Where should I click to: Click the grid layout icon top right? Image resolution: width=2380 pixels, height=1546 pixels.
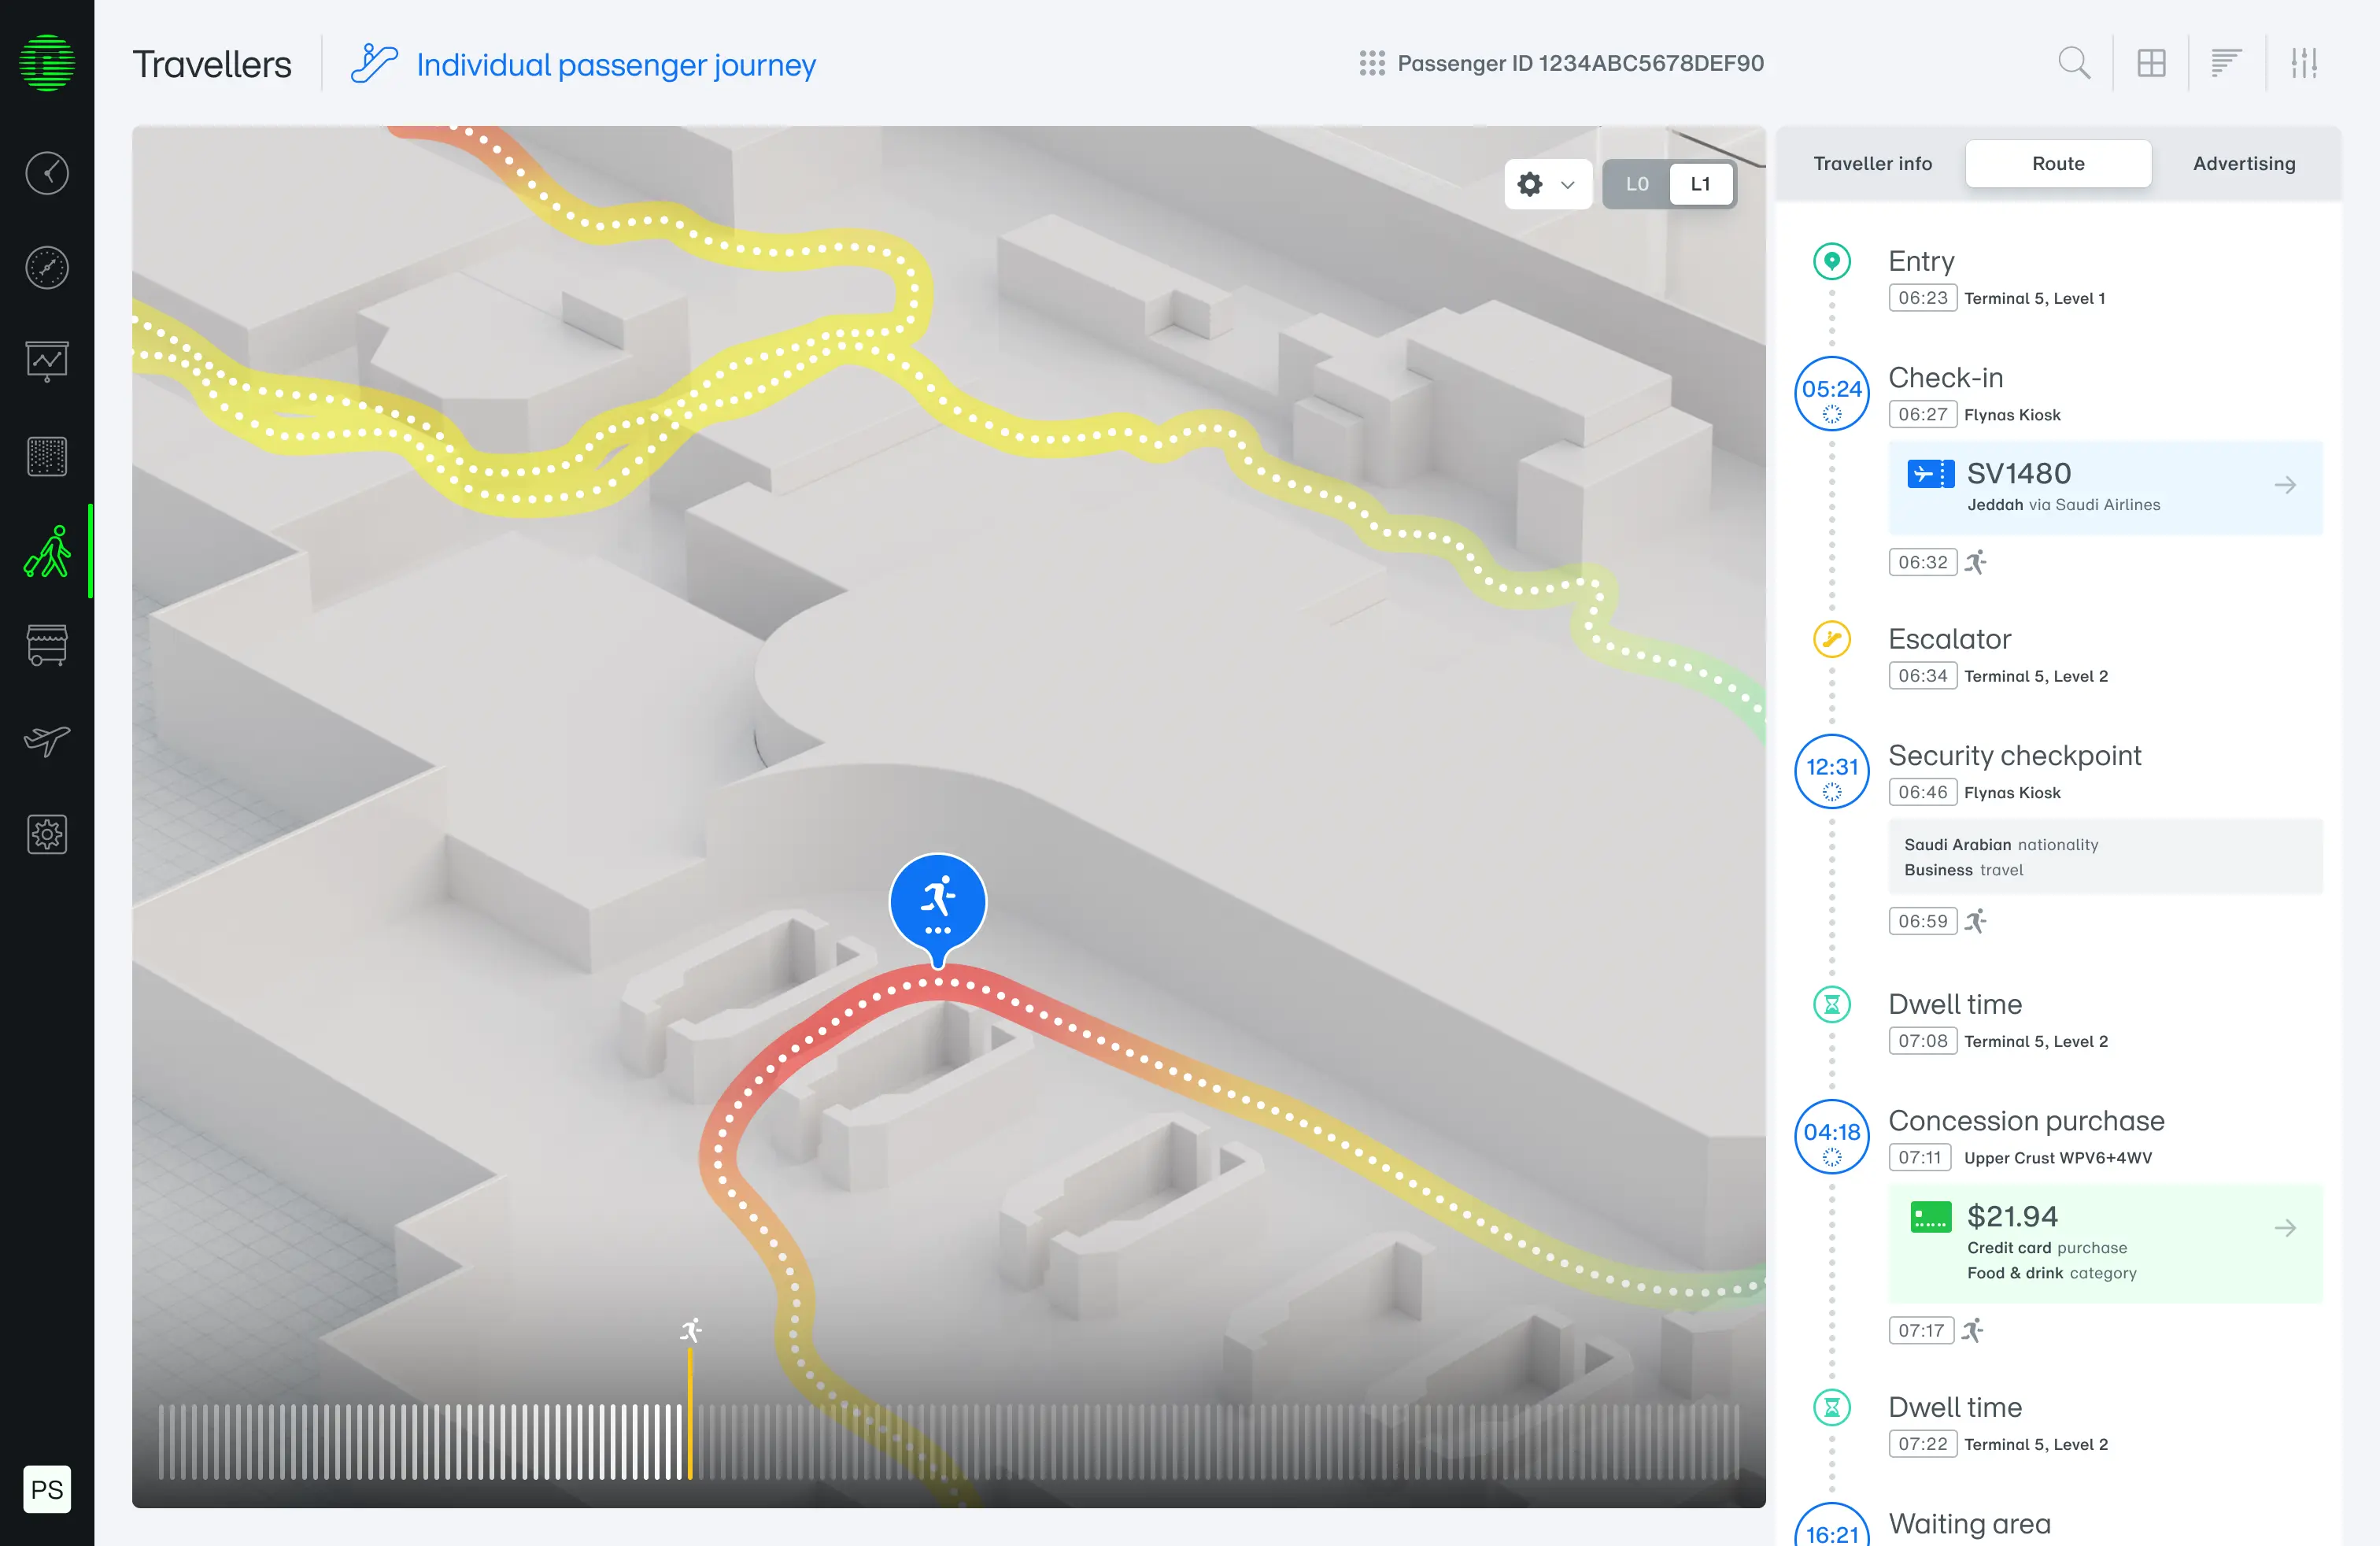[2151, 62]
